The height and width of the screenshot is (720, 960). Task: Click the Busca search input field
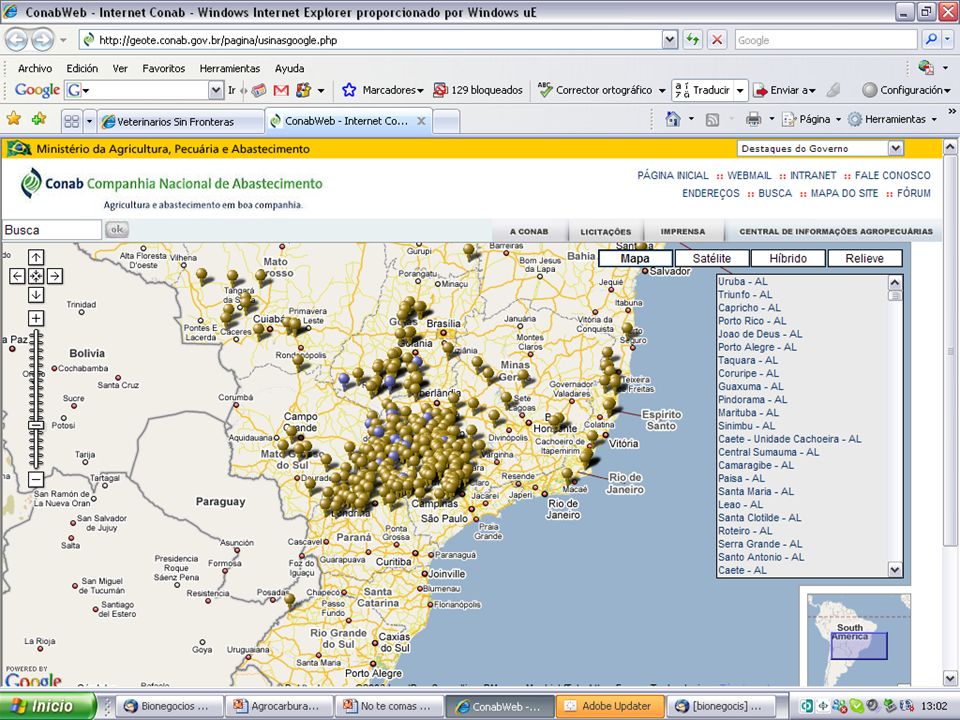51,230
